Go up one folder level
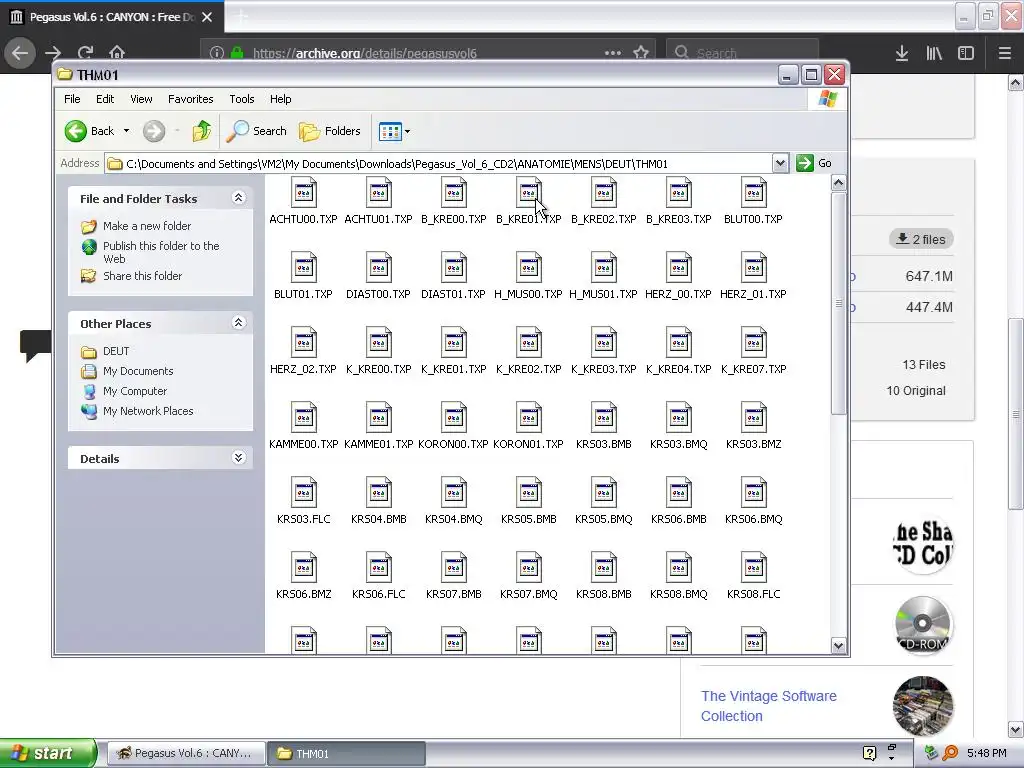 [x=202, y=131]
